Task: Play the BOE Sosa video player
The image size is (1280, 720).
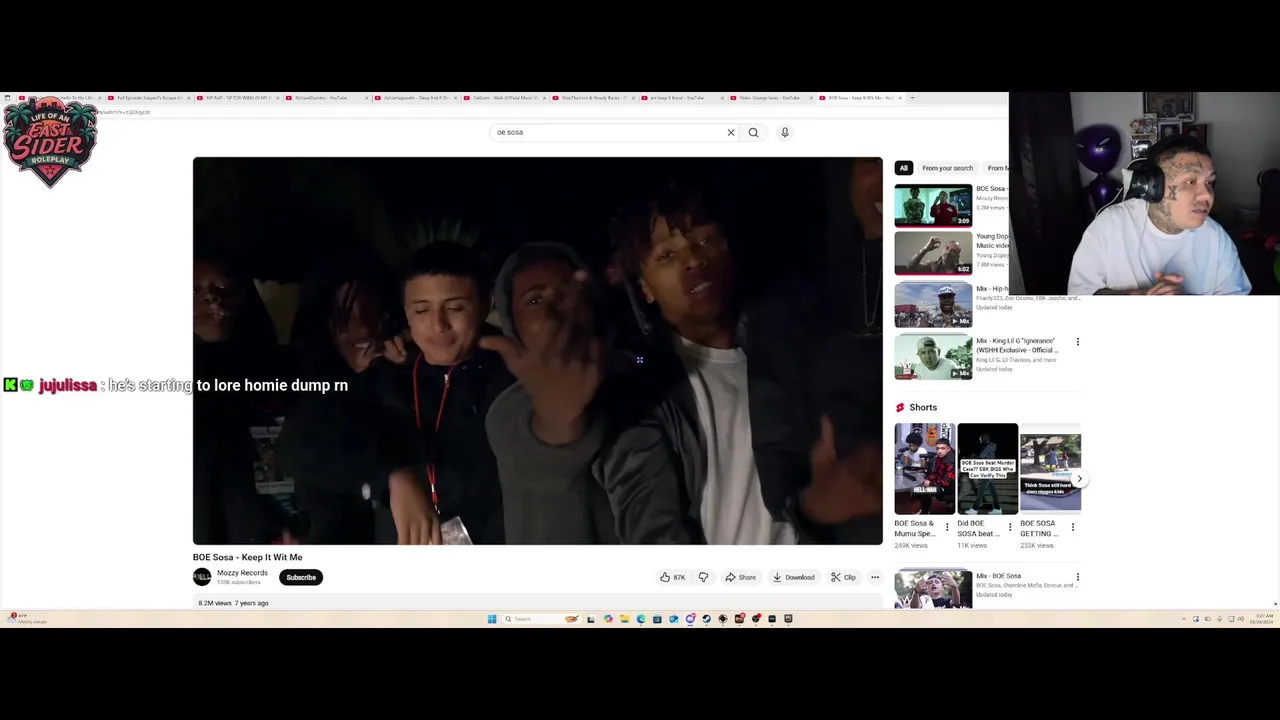Action: click(x=538, y=351)
